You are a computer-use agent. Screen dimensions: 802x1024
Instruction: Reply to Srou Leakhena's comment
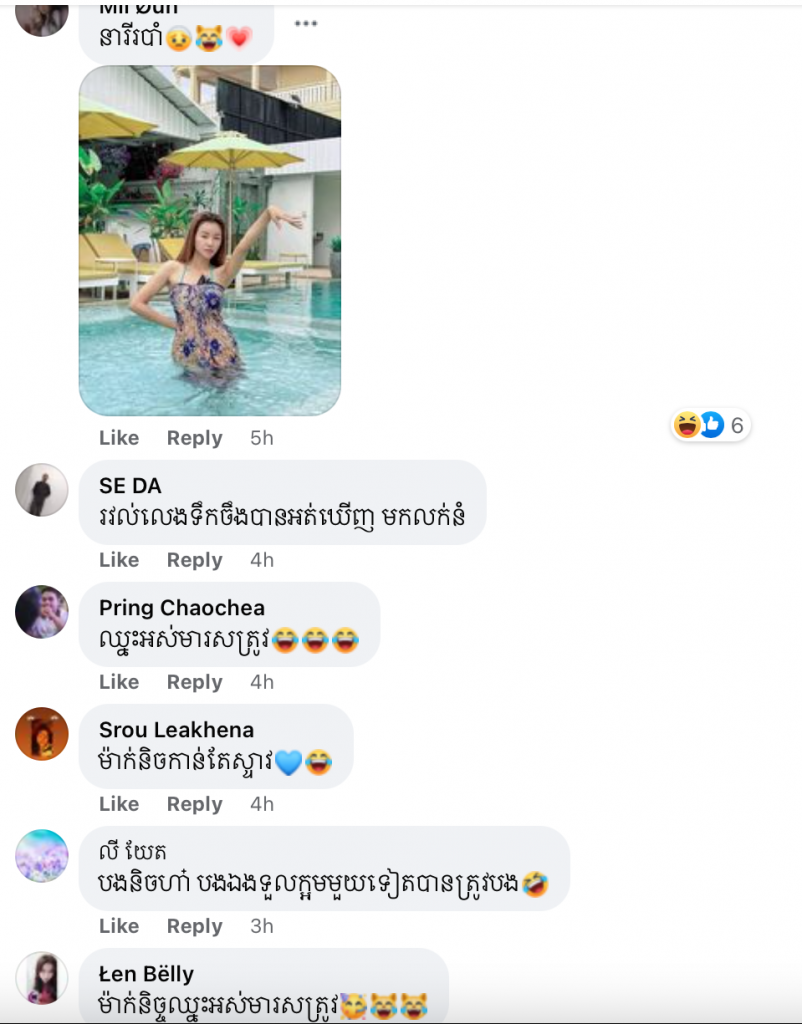[195, 804]
